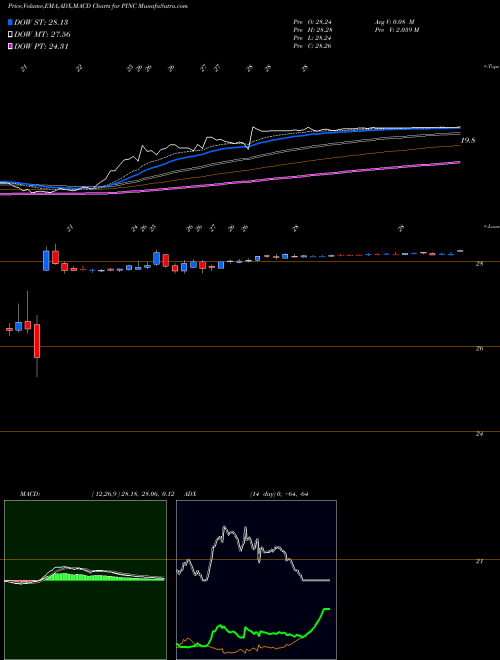Viewport: 500px width, 660px height.
Task: Click the MACD panel heading
Action: [x=30, y=494]
